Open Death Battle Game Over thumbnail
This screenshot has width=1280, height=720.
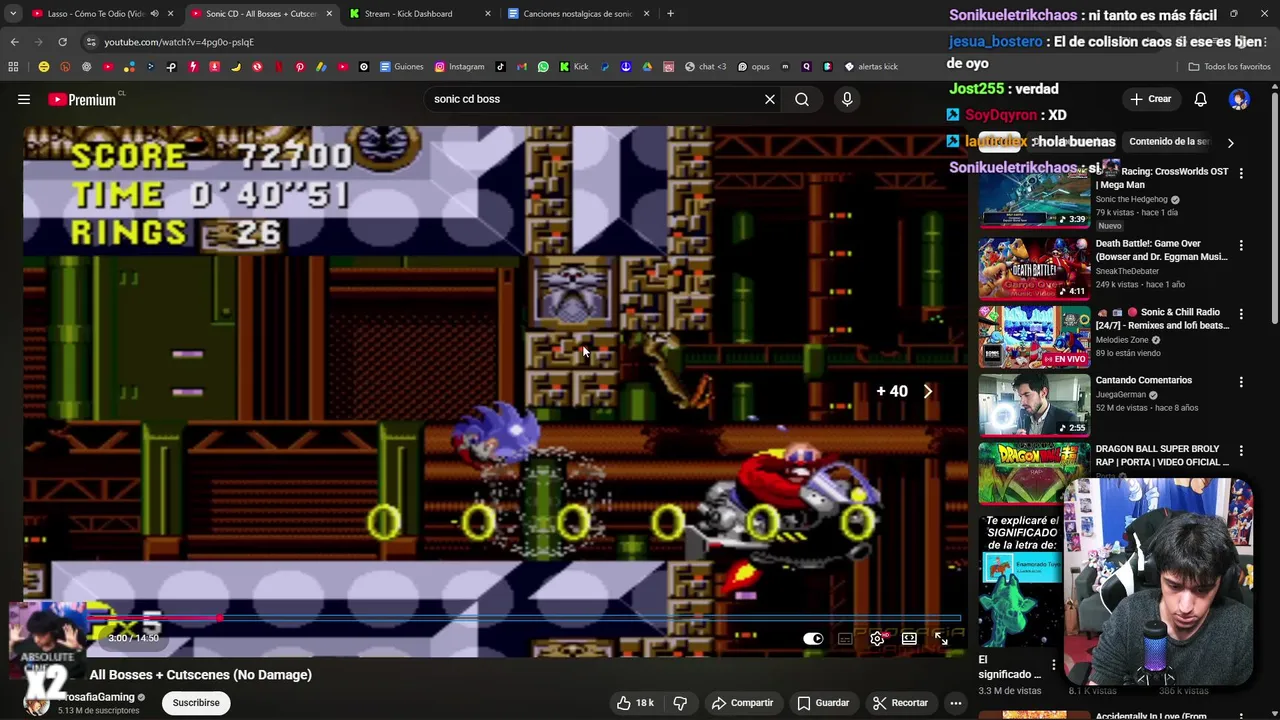(1034, 268)
